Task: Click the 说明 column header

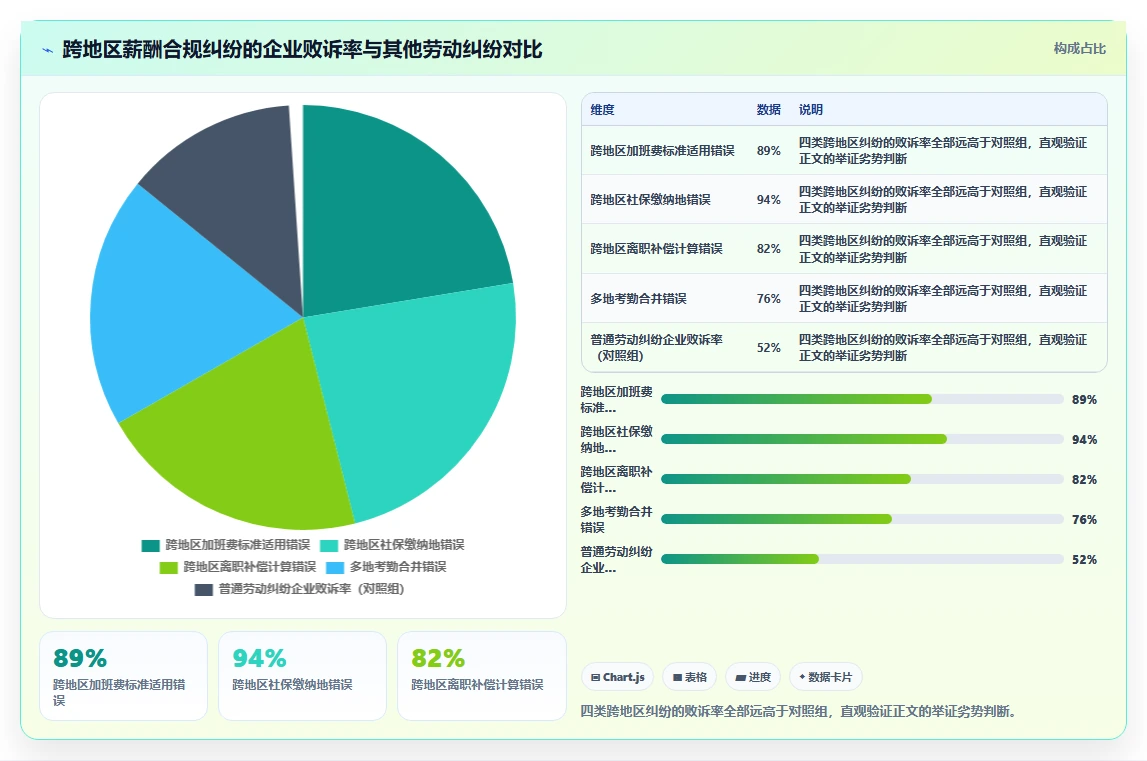Action: (811, 110)
